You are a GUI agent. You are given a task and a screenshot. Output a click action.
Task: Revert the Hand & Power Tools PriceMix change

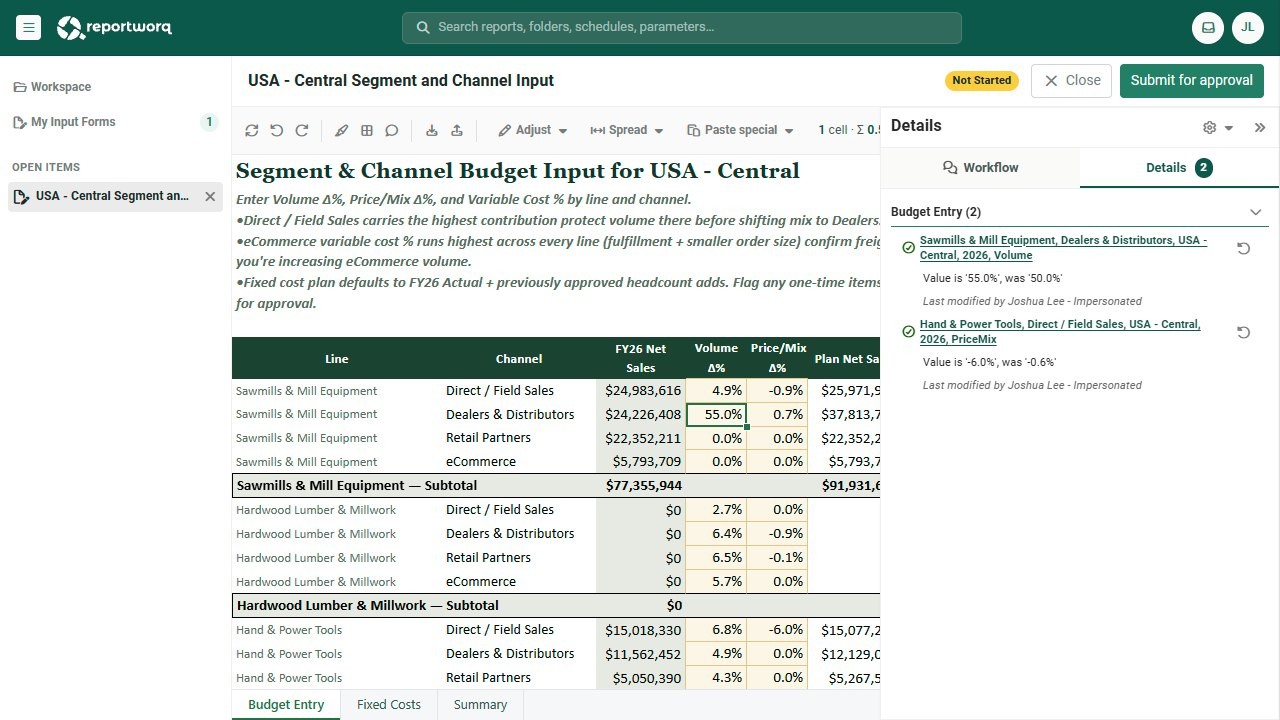pyautogui.click(x=1243, y=332)
